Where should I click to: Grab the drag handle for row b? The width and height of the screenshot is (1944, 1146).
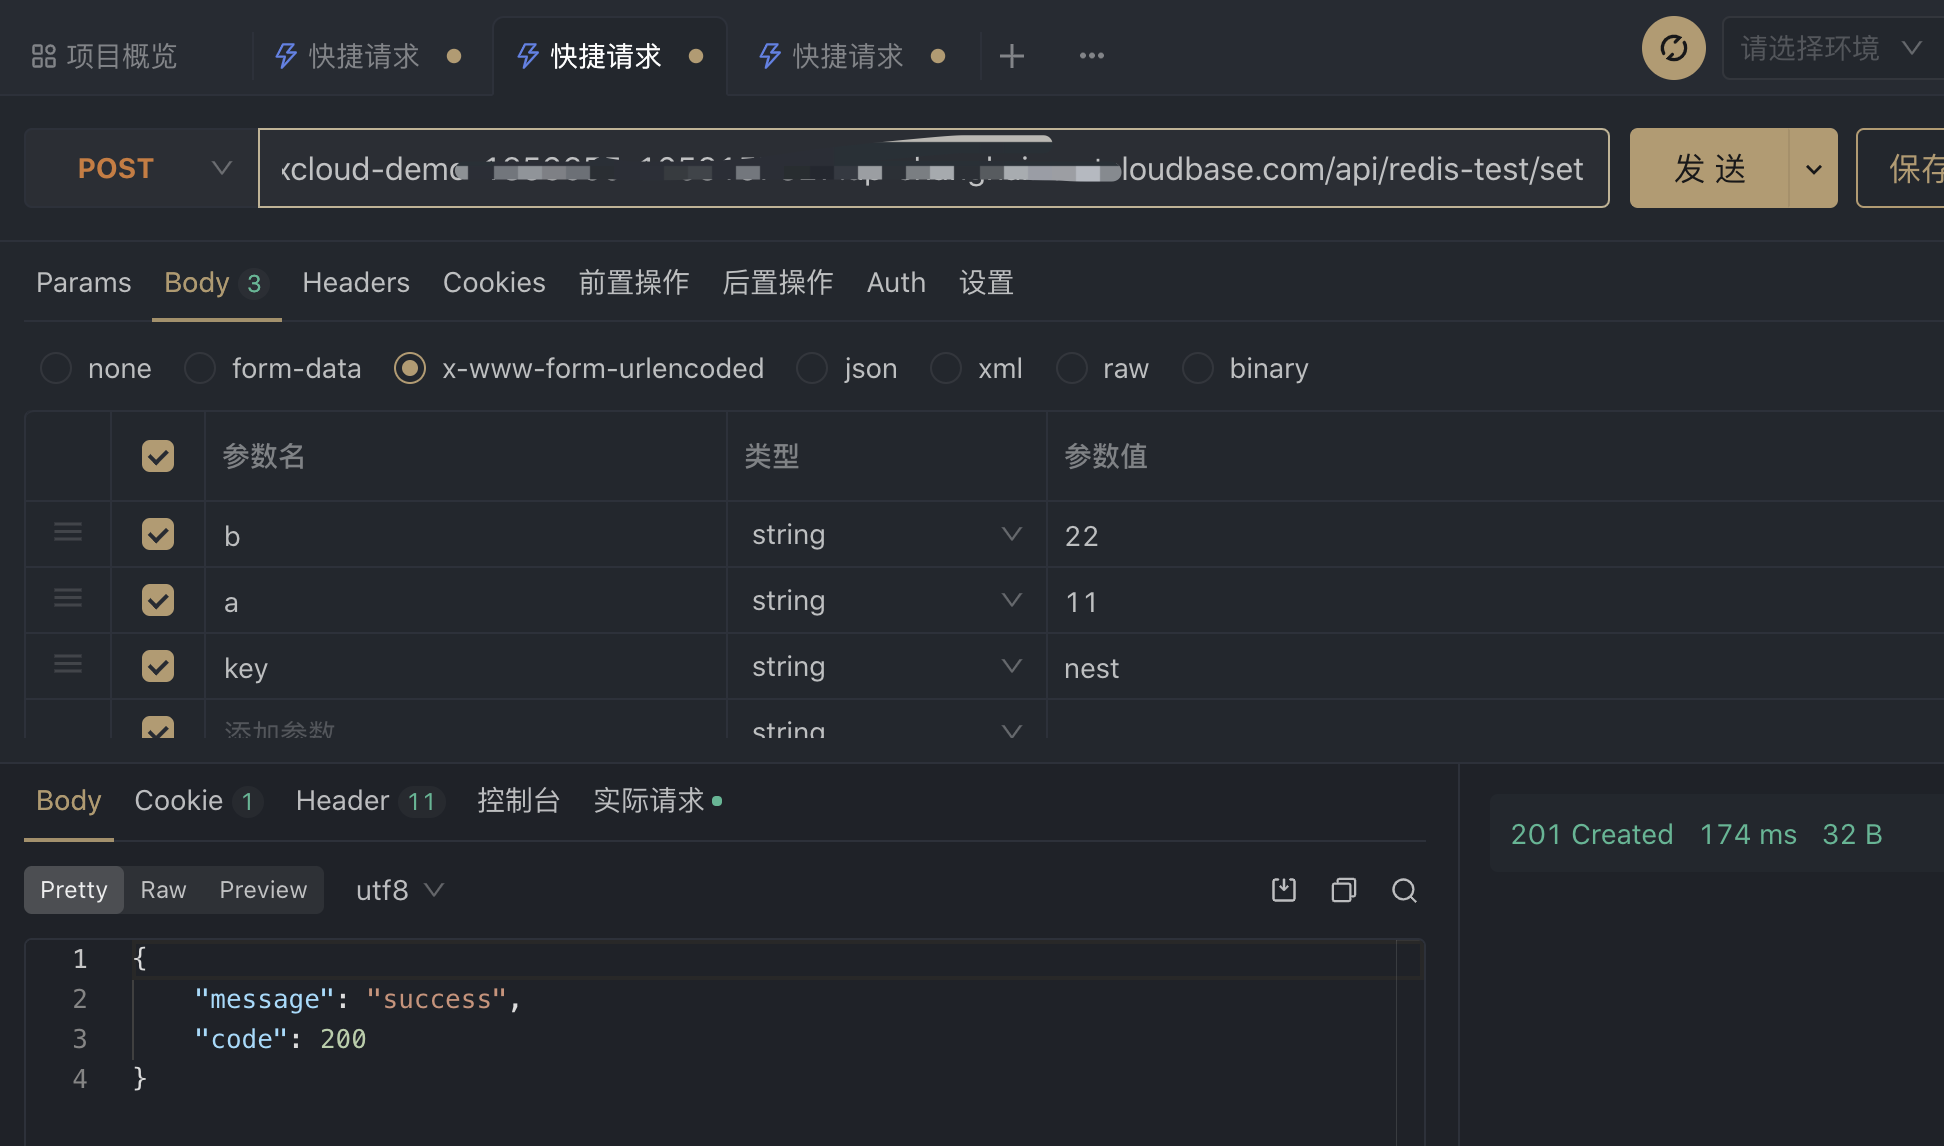point(68,532)
